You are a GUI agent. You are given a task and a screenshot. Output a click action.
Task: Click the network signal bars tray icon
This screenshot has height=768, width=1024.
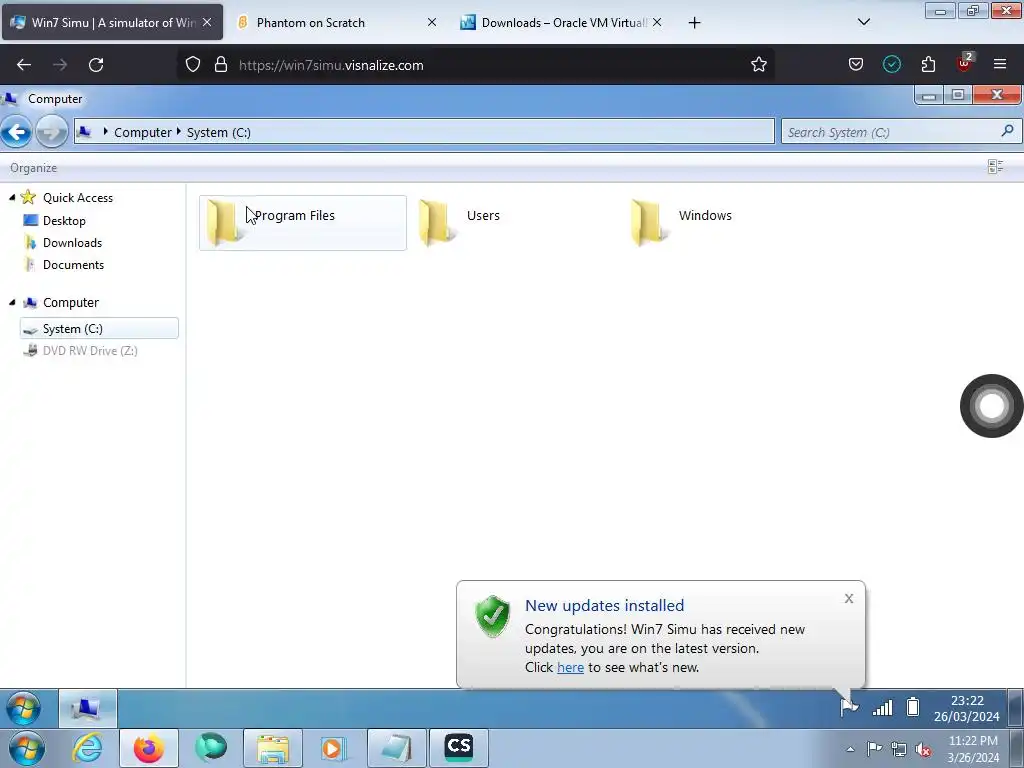coord(882,707)
